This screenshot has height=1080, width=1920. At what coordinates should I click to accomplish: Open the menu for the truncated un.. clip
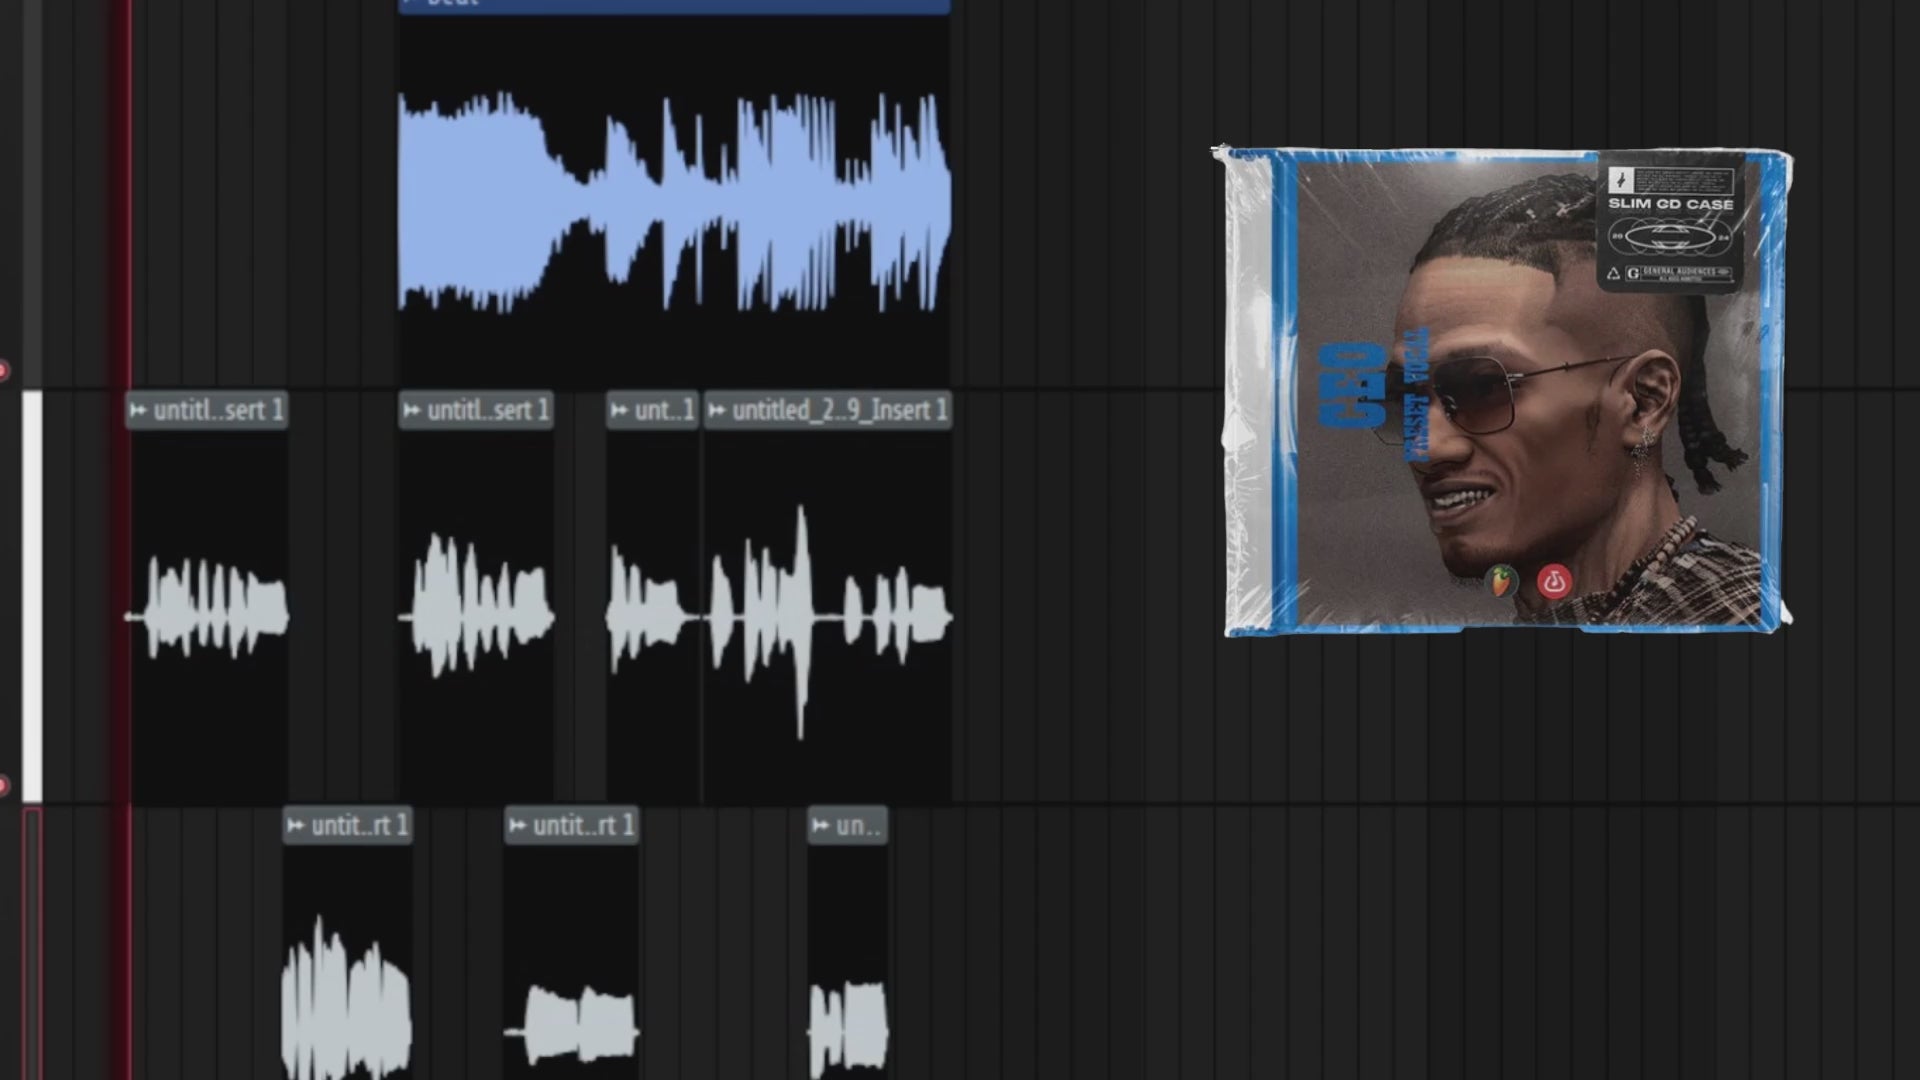pos(819,825)
